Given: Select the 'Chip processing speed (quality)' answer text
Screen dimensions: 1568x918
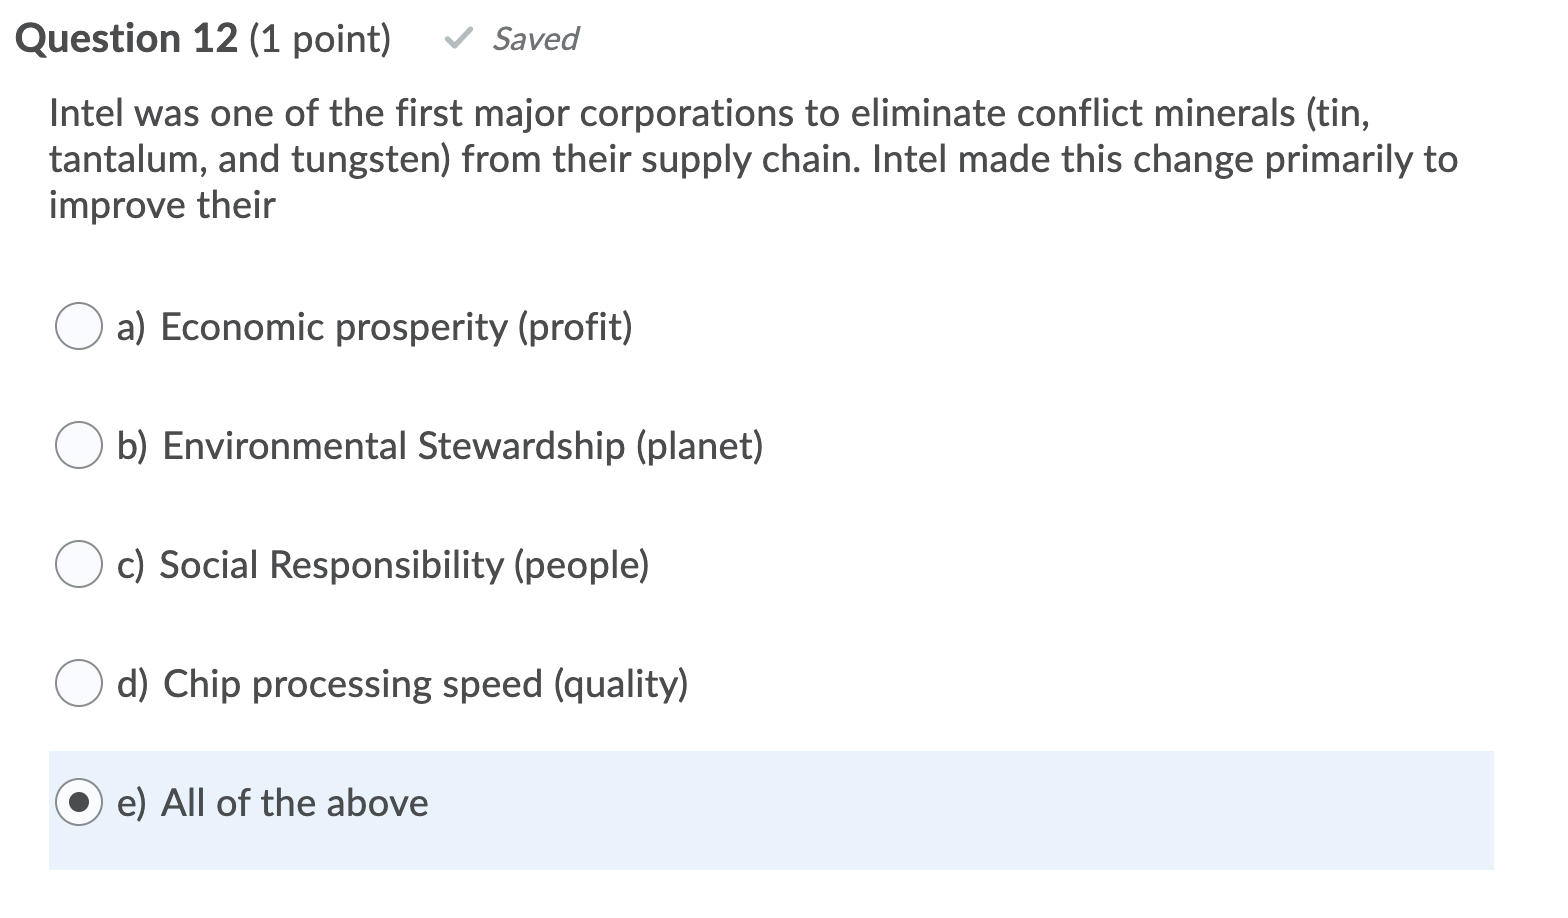Looking at the screenshot, I should click(427, 683).
